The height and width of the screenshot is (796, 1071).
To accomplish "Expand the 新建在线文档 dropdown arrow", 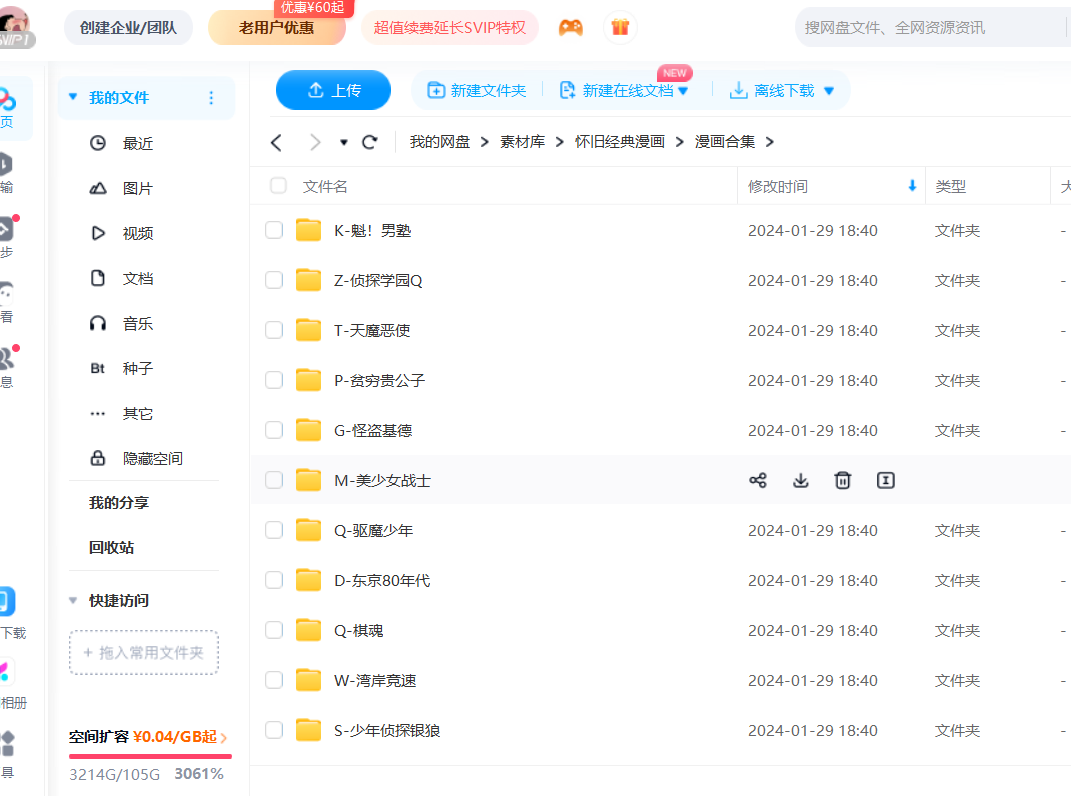I will coord(684,91).
